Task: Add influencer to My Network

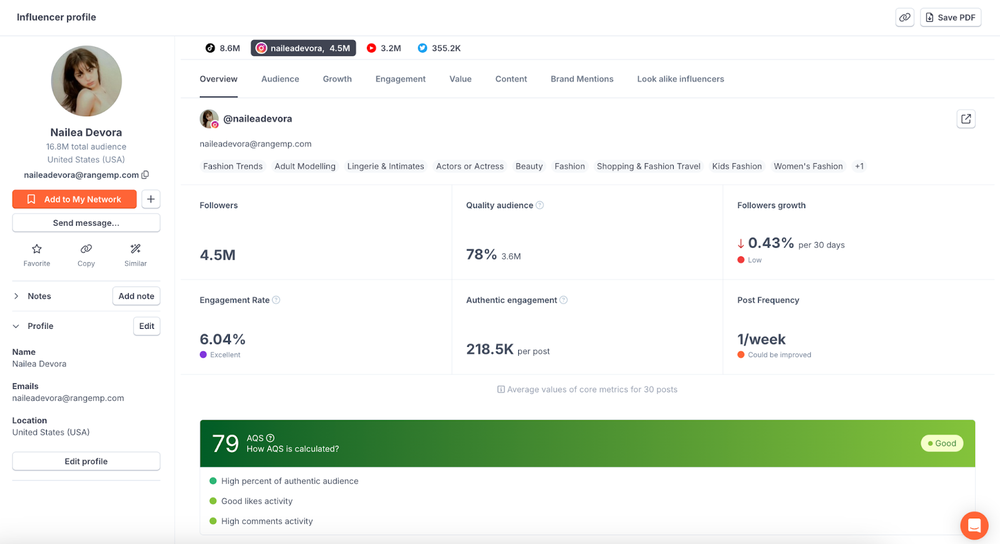Action: click(x=74, y=199)
